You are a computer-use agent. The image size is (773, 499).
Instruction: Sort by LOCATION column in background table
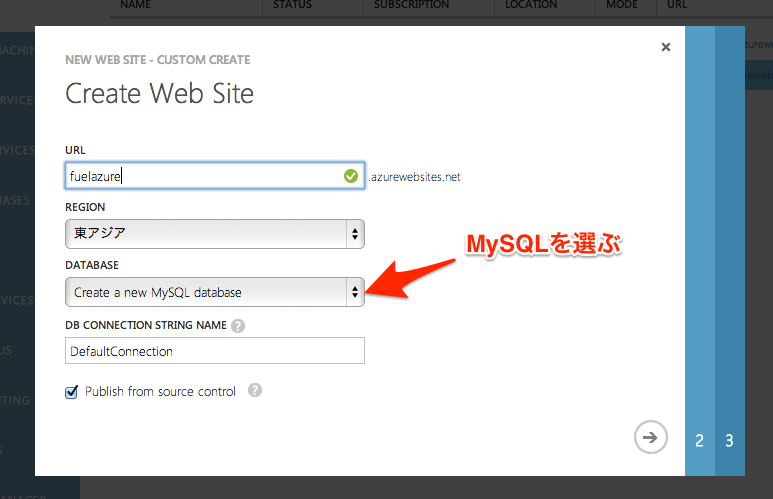530,5
